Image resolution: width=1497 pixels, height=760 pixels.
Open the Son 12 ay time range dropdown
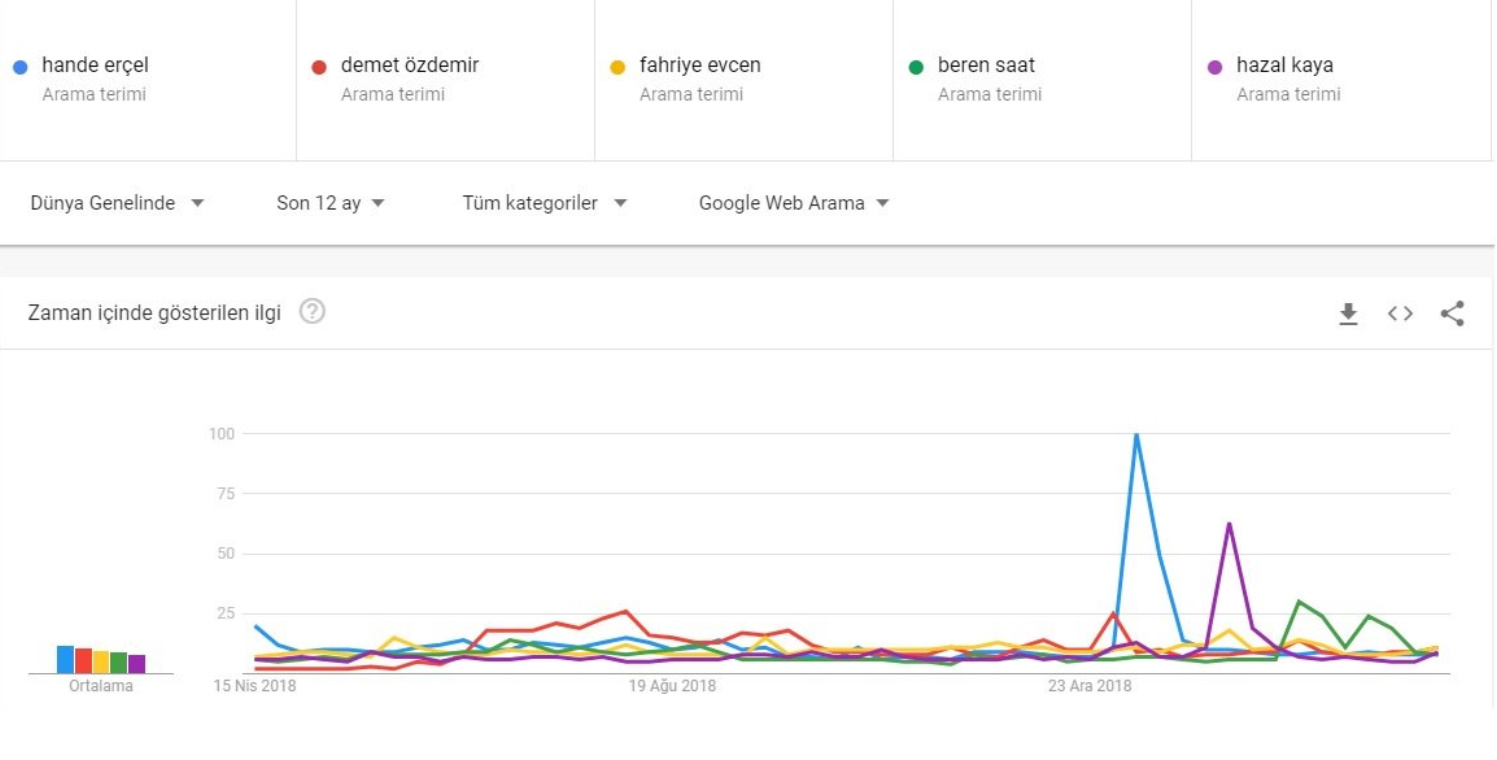(330, 203)
